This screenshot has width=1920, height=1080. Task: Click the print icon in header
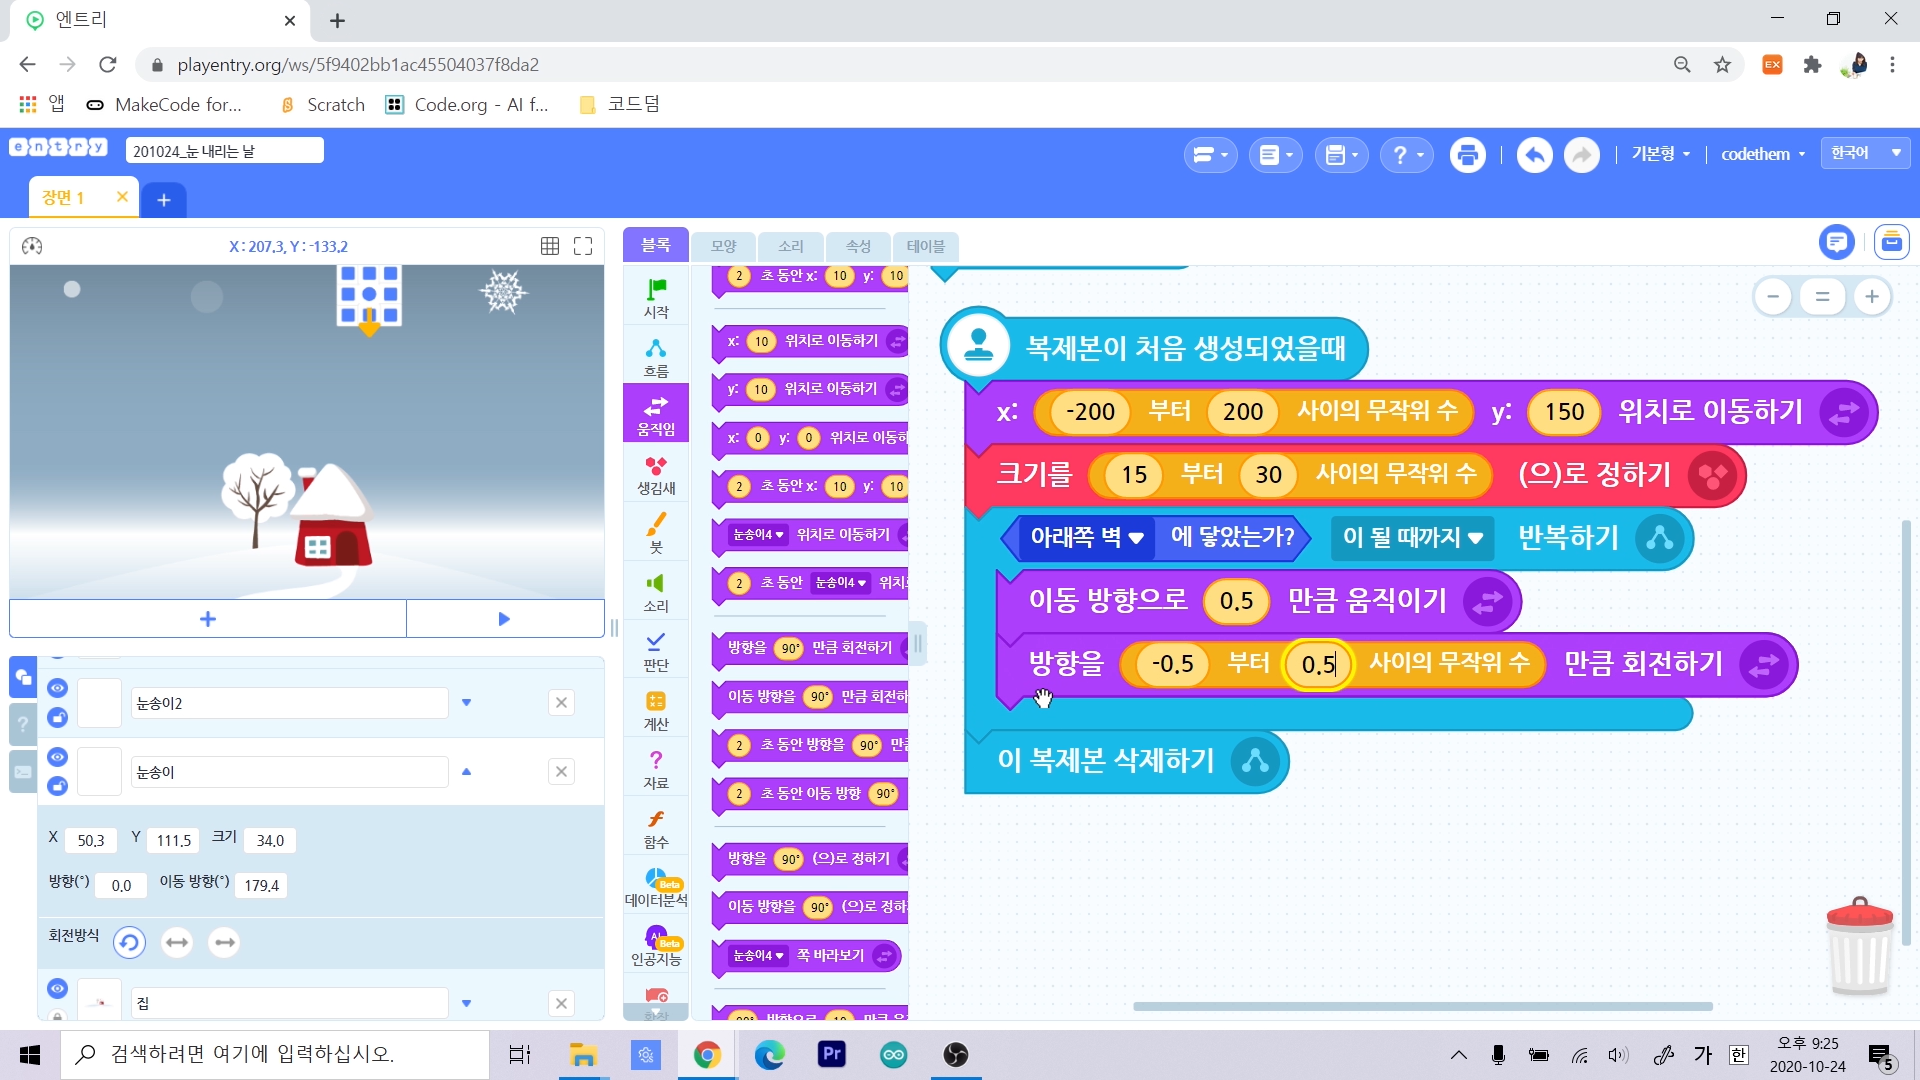point(1467,155)
